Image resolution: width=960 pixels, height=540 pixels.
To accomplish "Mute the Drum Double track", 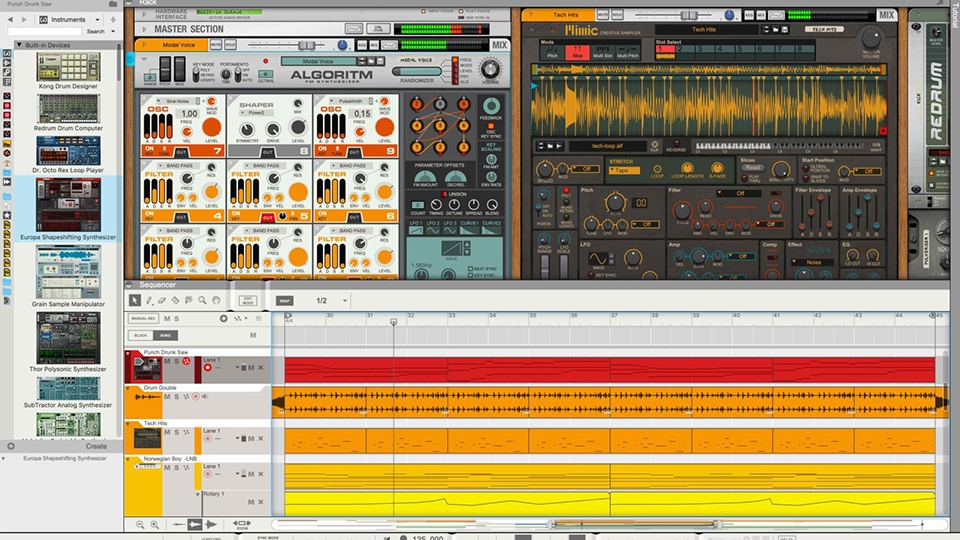I will click(167, 397).
